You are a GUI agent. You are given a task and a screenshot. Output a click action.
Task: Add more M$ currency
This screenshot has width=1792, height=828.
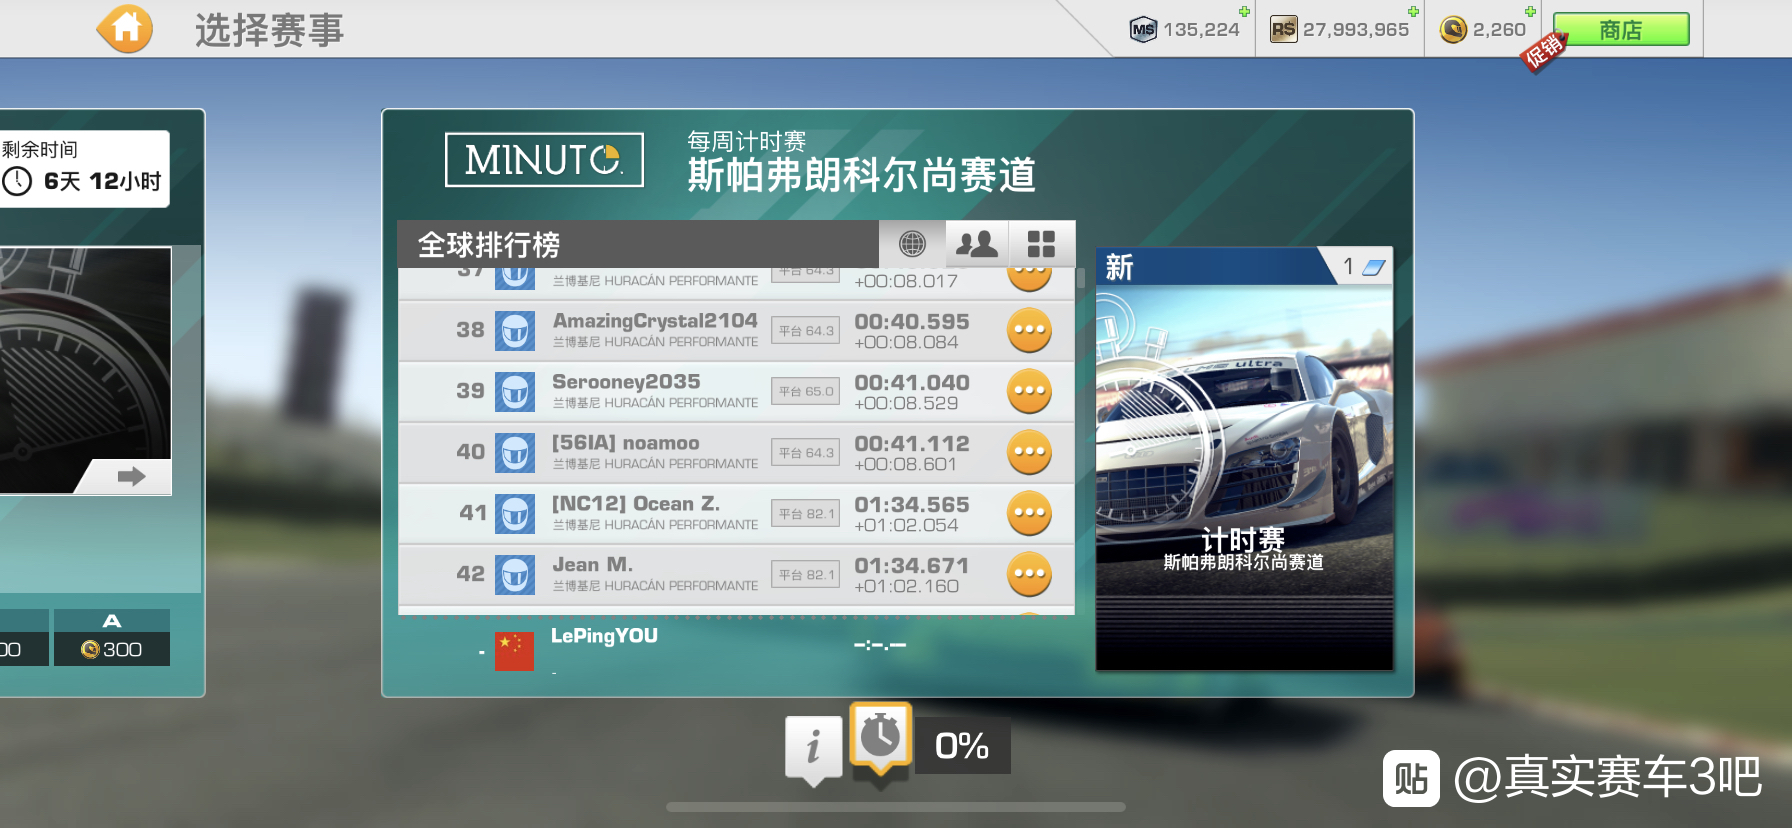coord(1244,12)
